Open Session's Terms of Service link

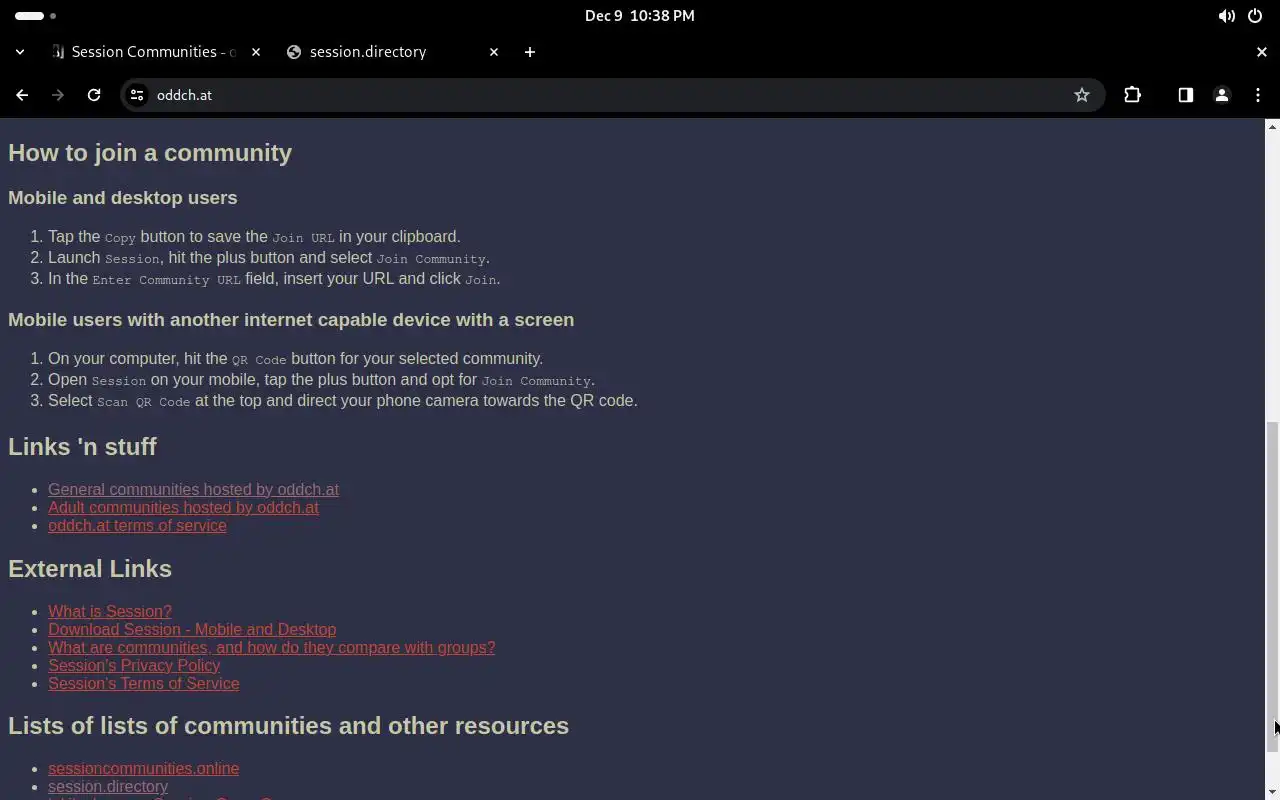coord(144,683)
